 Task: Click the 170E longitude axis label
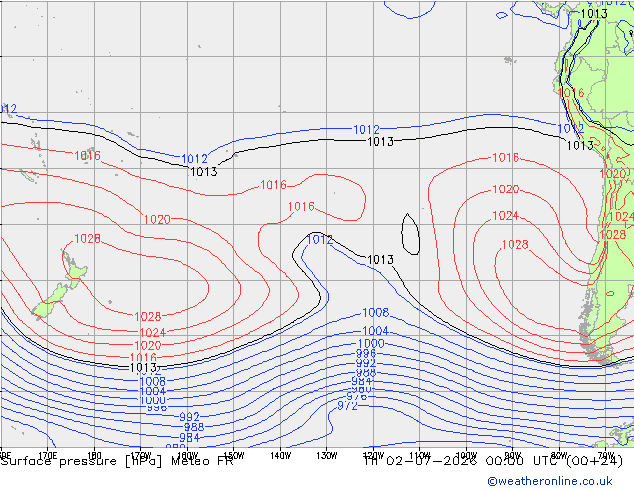pos(47,456)
